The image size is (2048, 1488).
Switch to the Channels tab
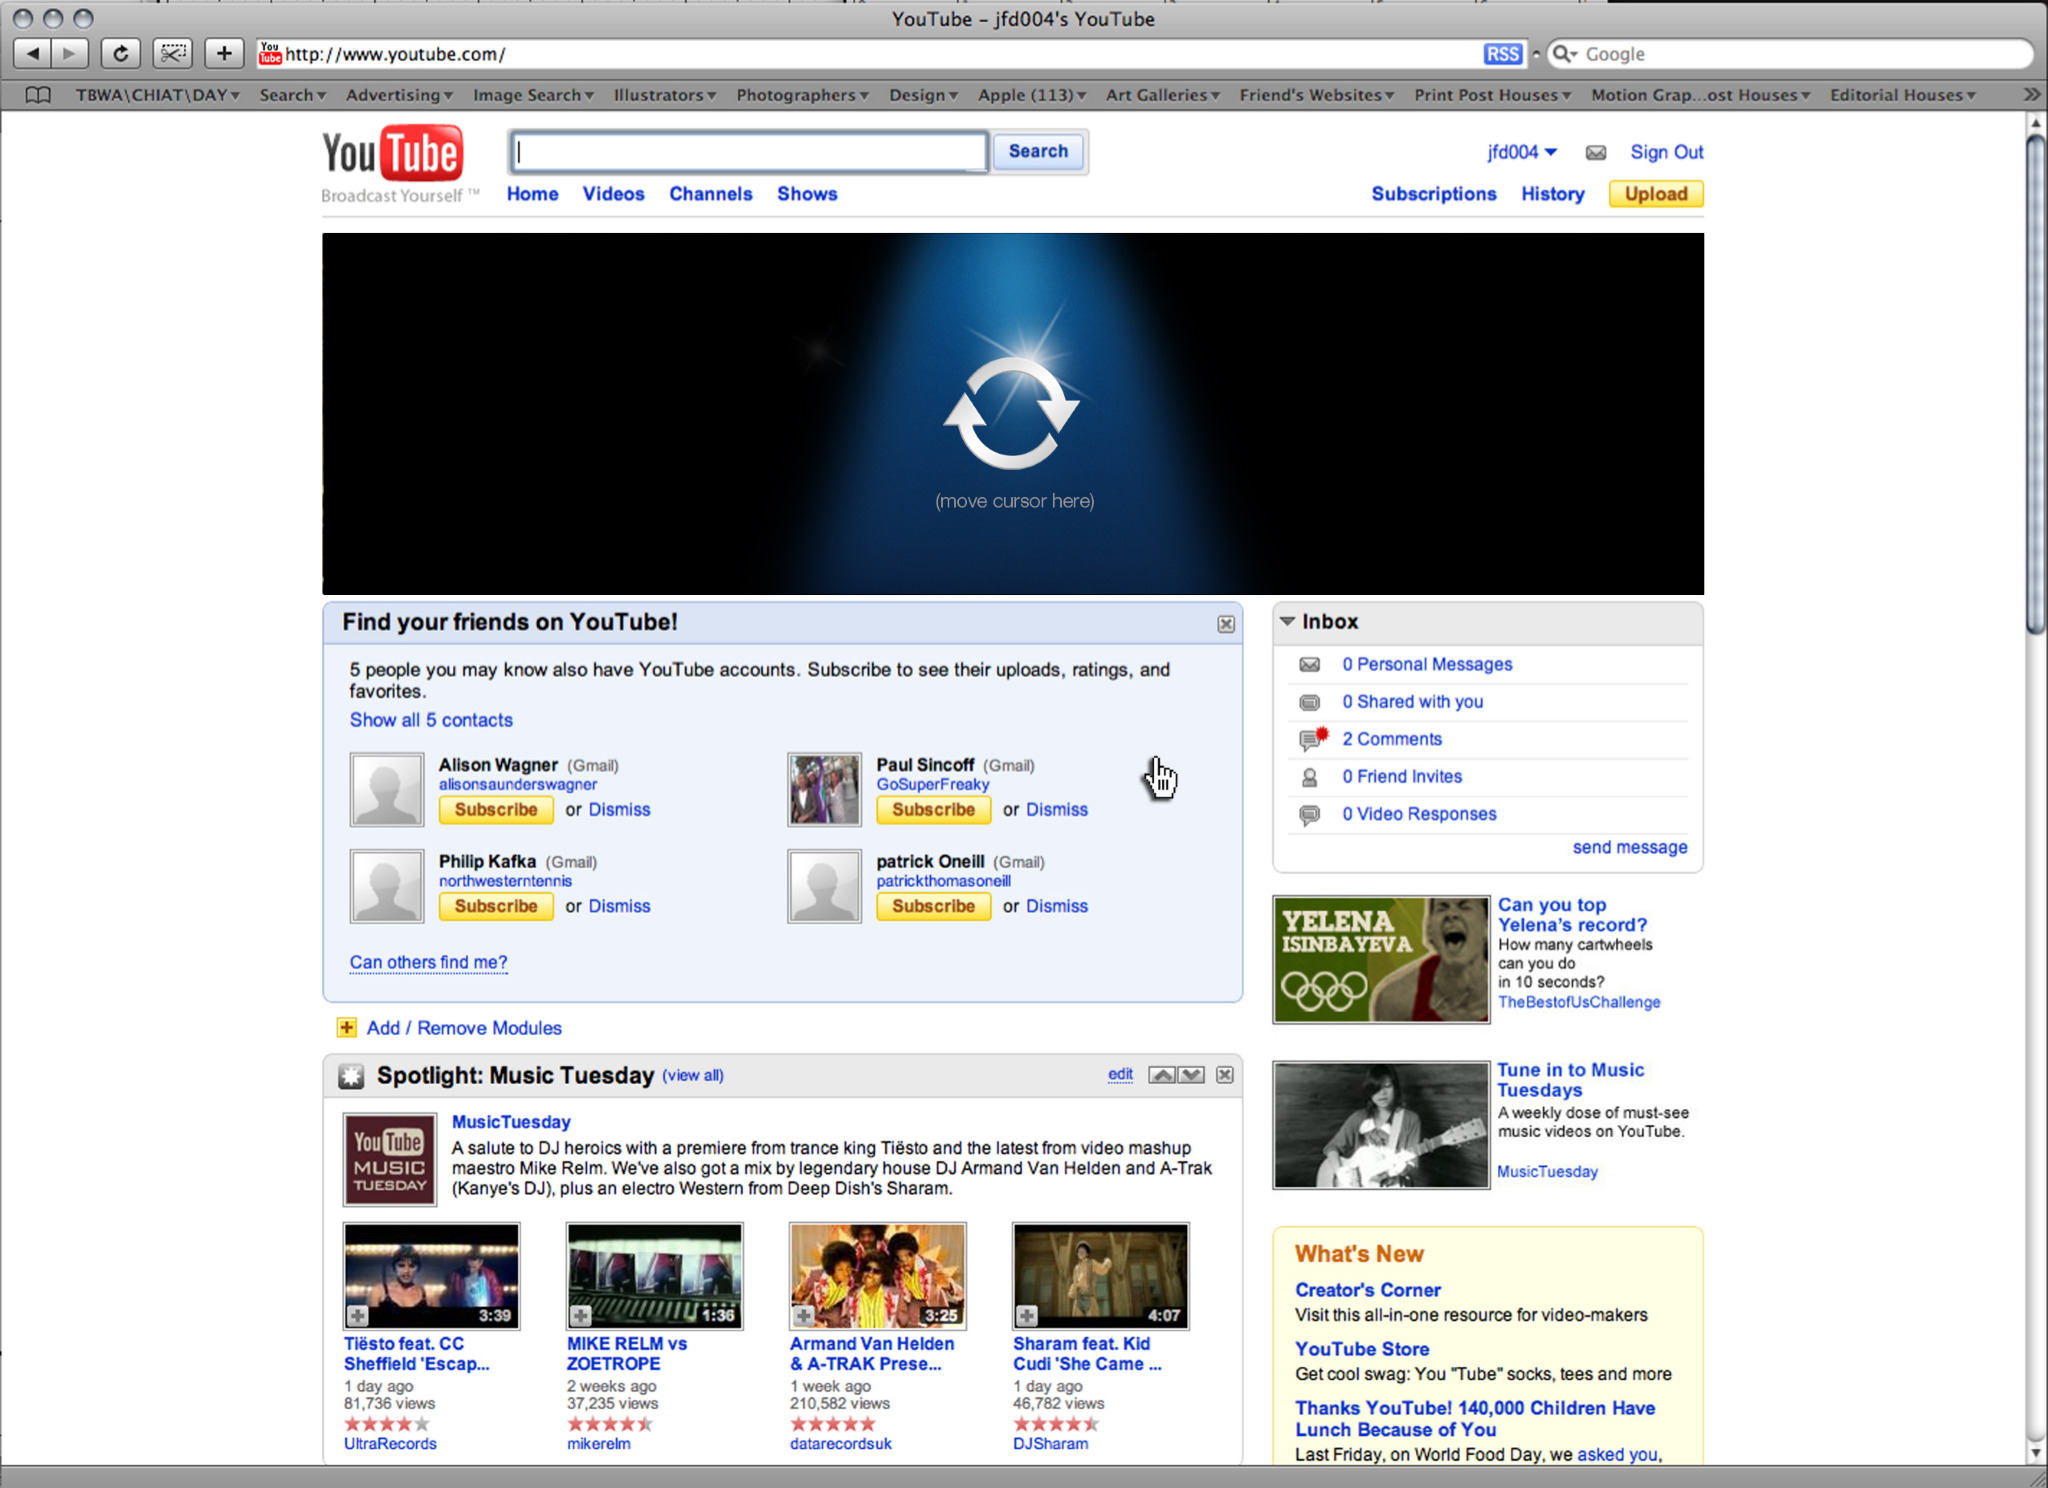(x=710, y=194)
